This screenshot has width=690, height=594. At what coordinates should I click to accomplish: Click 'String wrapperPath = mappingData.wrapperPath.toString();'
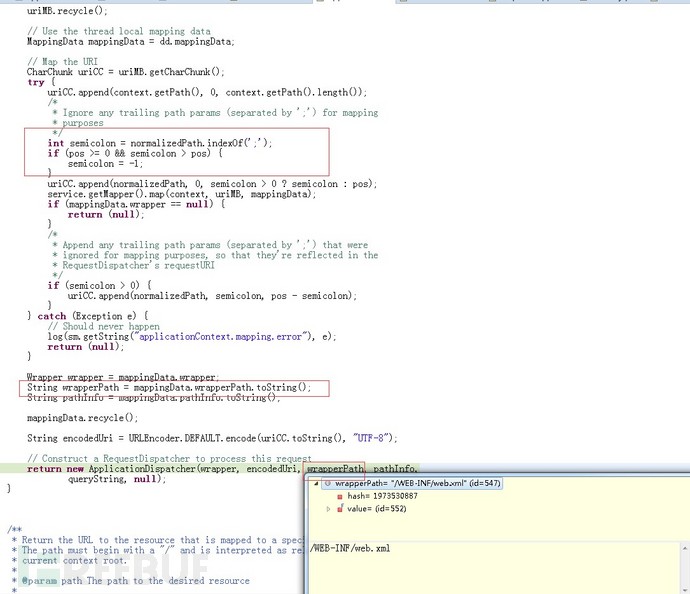[169, 388]
